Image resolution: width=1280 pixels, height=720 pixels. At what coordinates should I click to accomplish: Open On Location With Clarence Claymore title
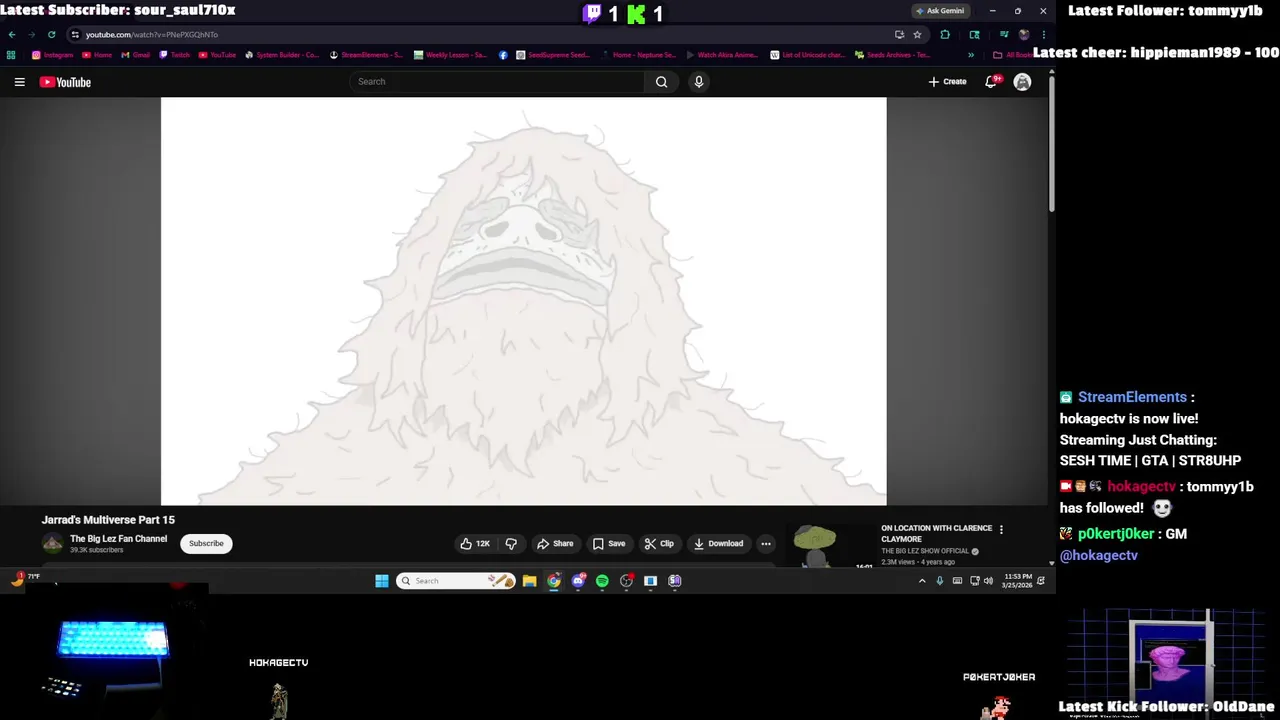936,533
